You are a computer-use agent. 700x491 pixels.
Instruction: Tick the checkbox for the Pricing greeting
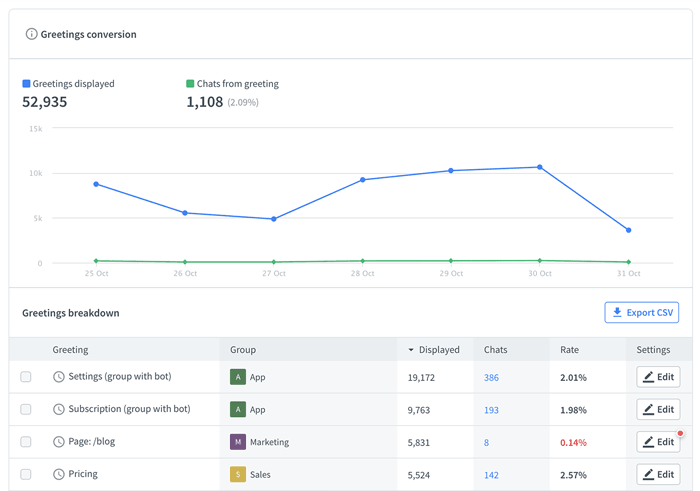click(x=26, y=474)
